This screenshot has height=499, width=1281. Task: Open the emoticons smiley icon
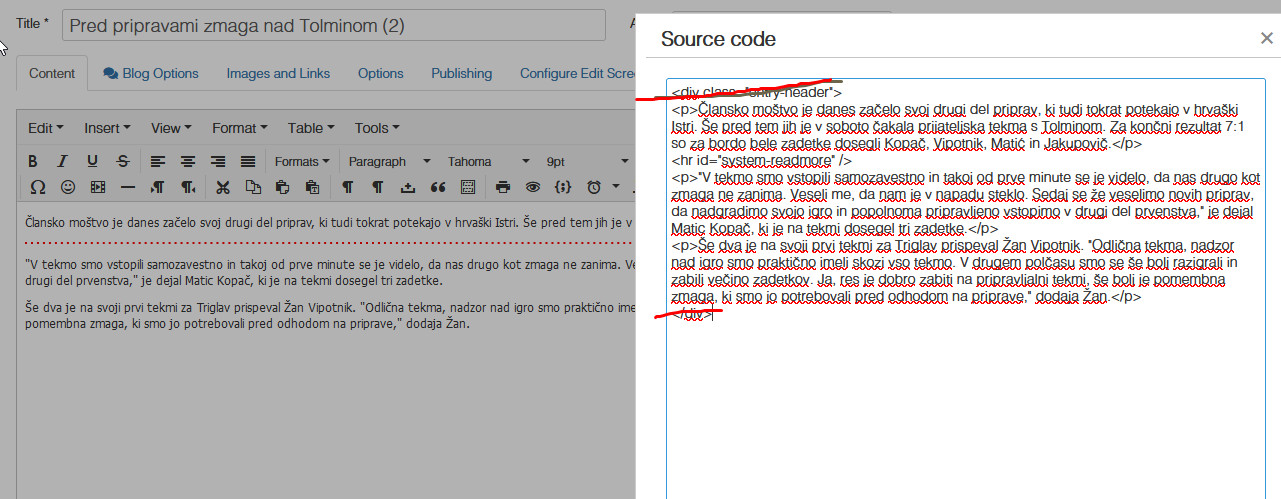(68, 187)
